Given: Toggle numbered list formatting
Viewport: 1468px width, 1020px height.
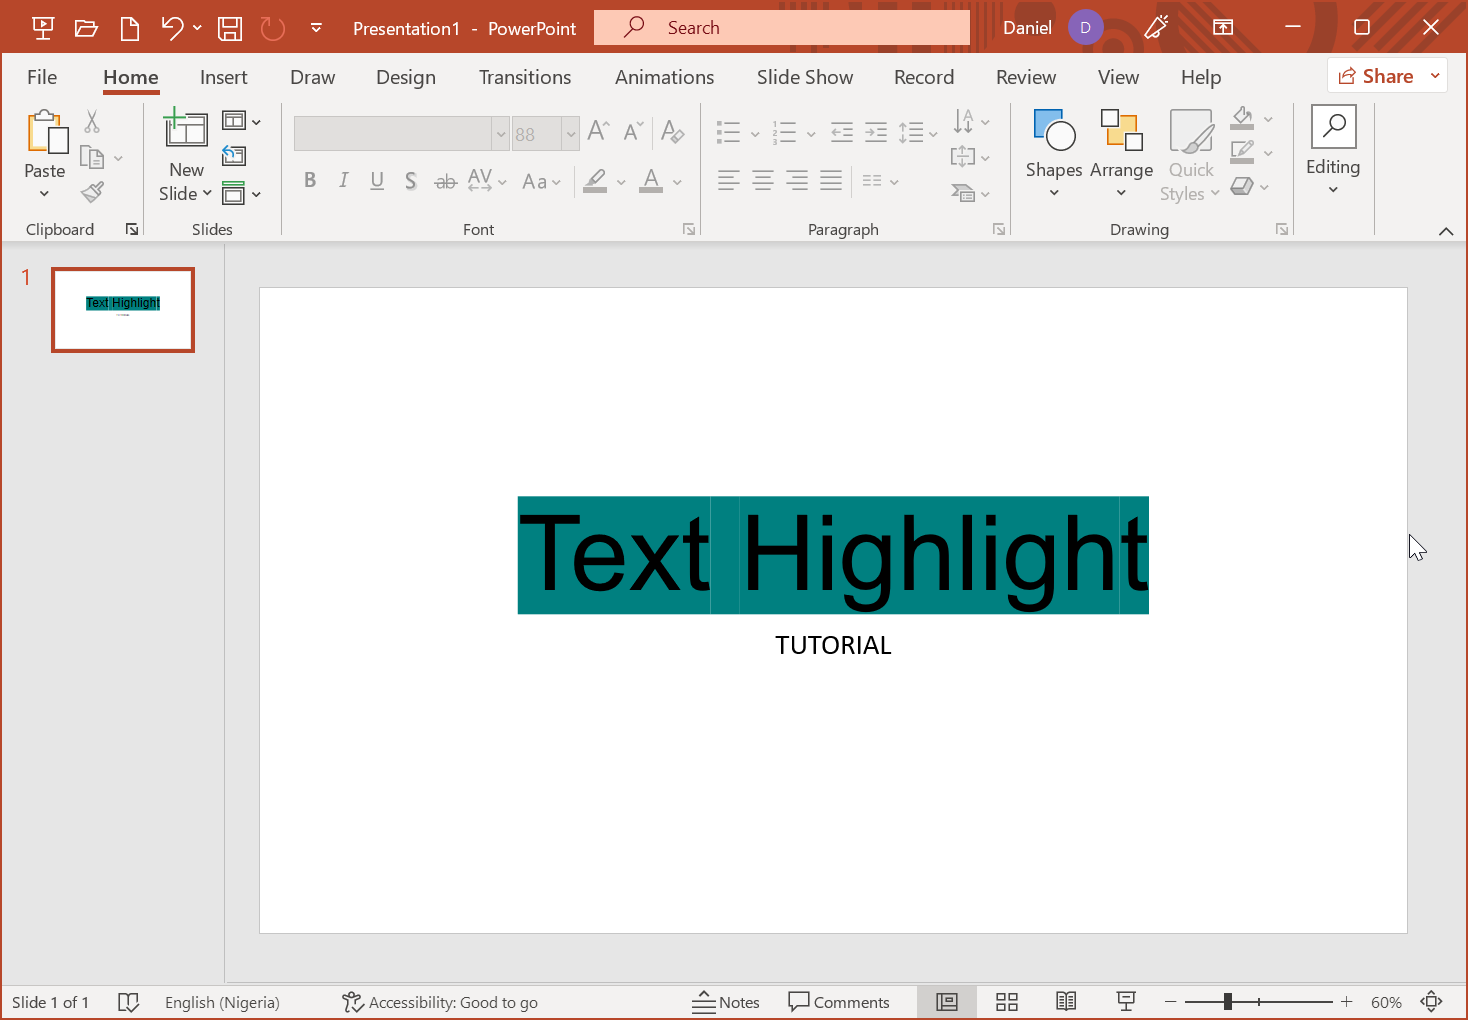Looking at the screenshot, I should click(786, 131).
